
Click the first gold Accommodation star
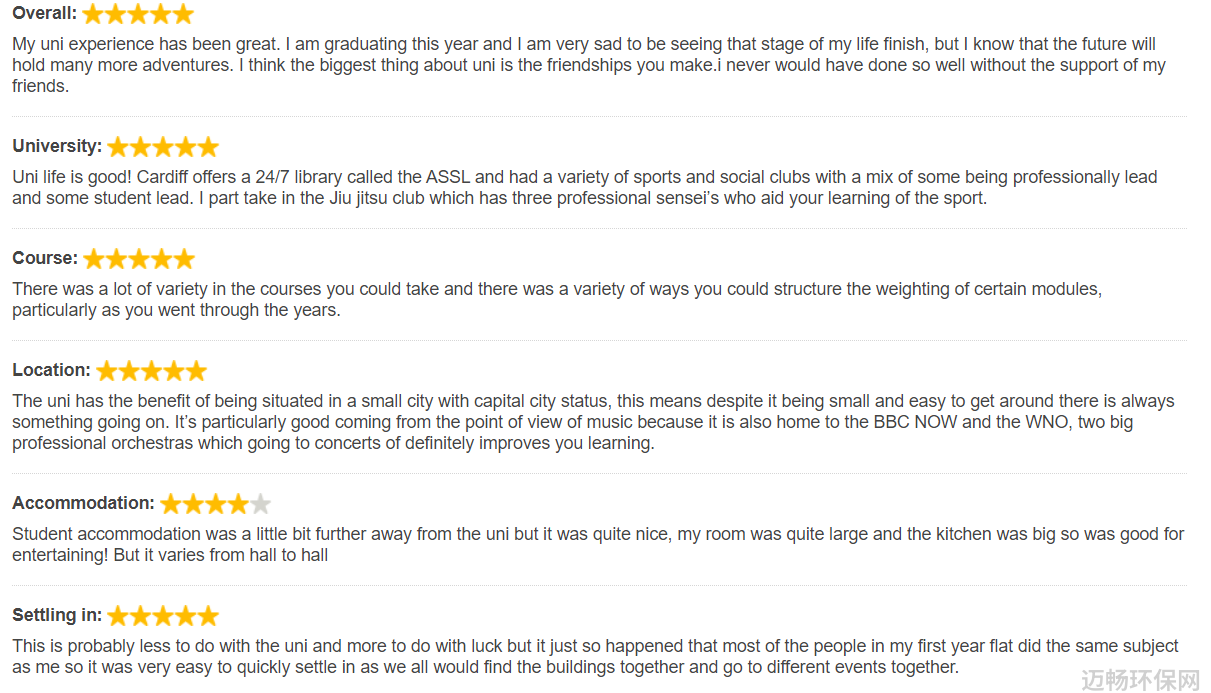coord(171,504)
